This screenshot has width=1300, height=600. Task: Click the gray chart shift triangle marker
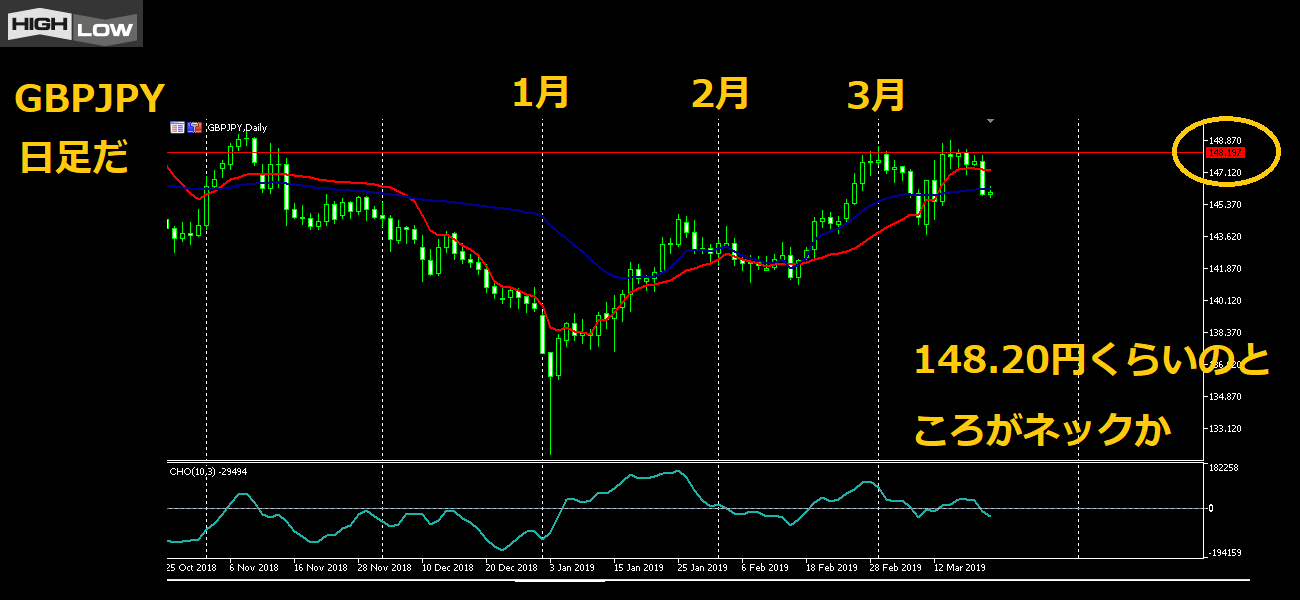(x=990, y=121)
